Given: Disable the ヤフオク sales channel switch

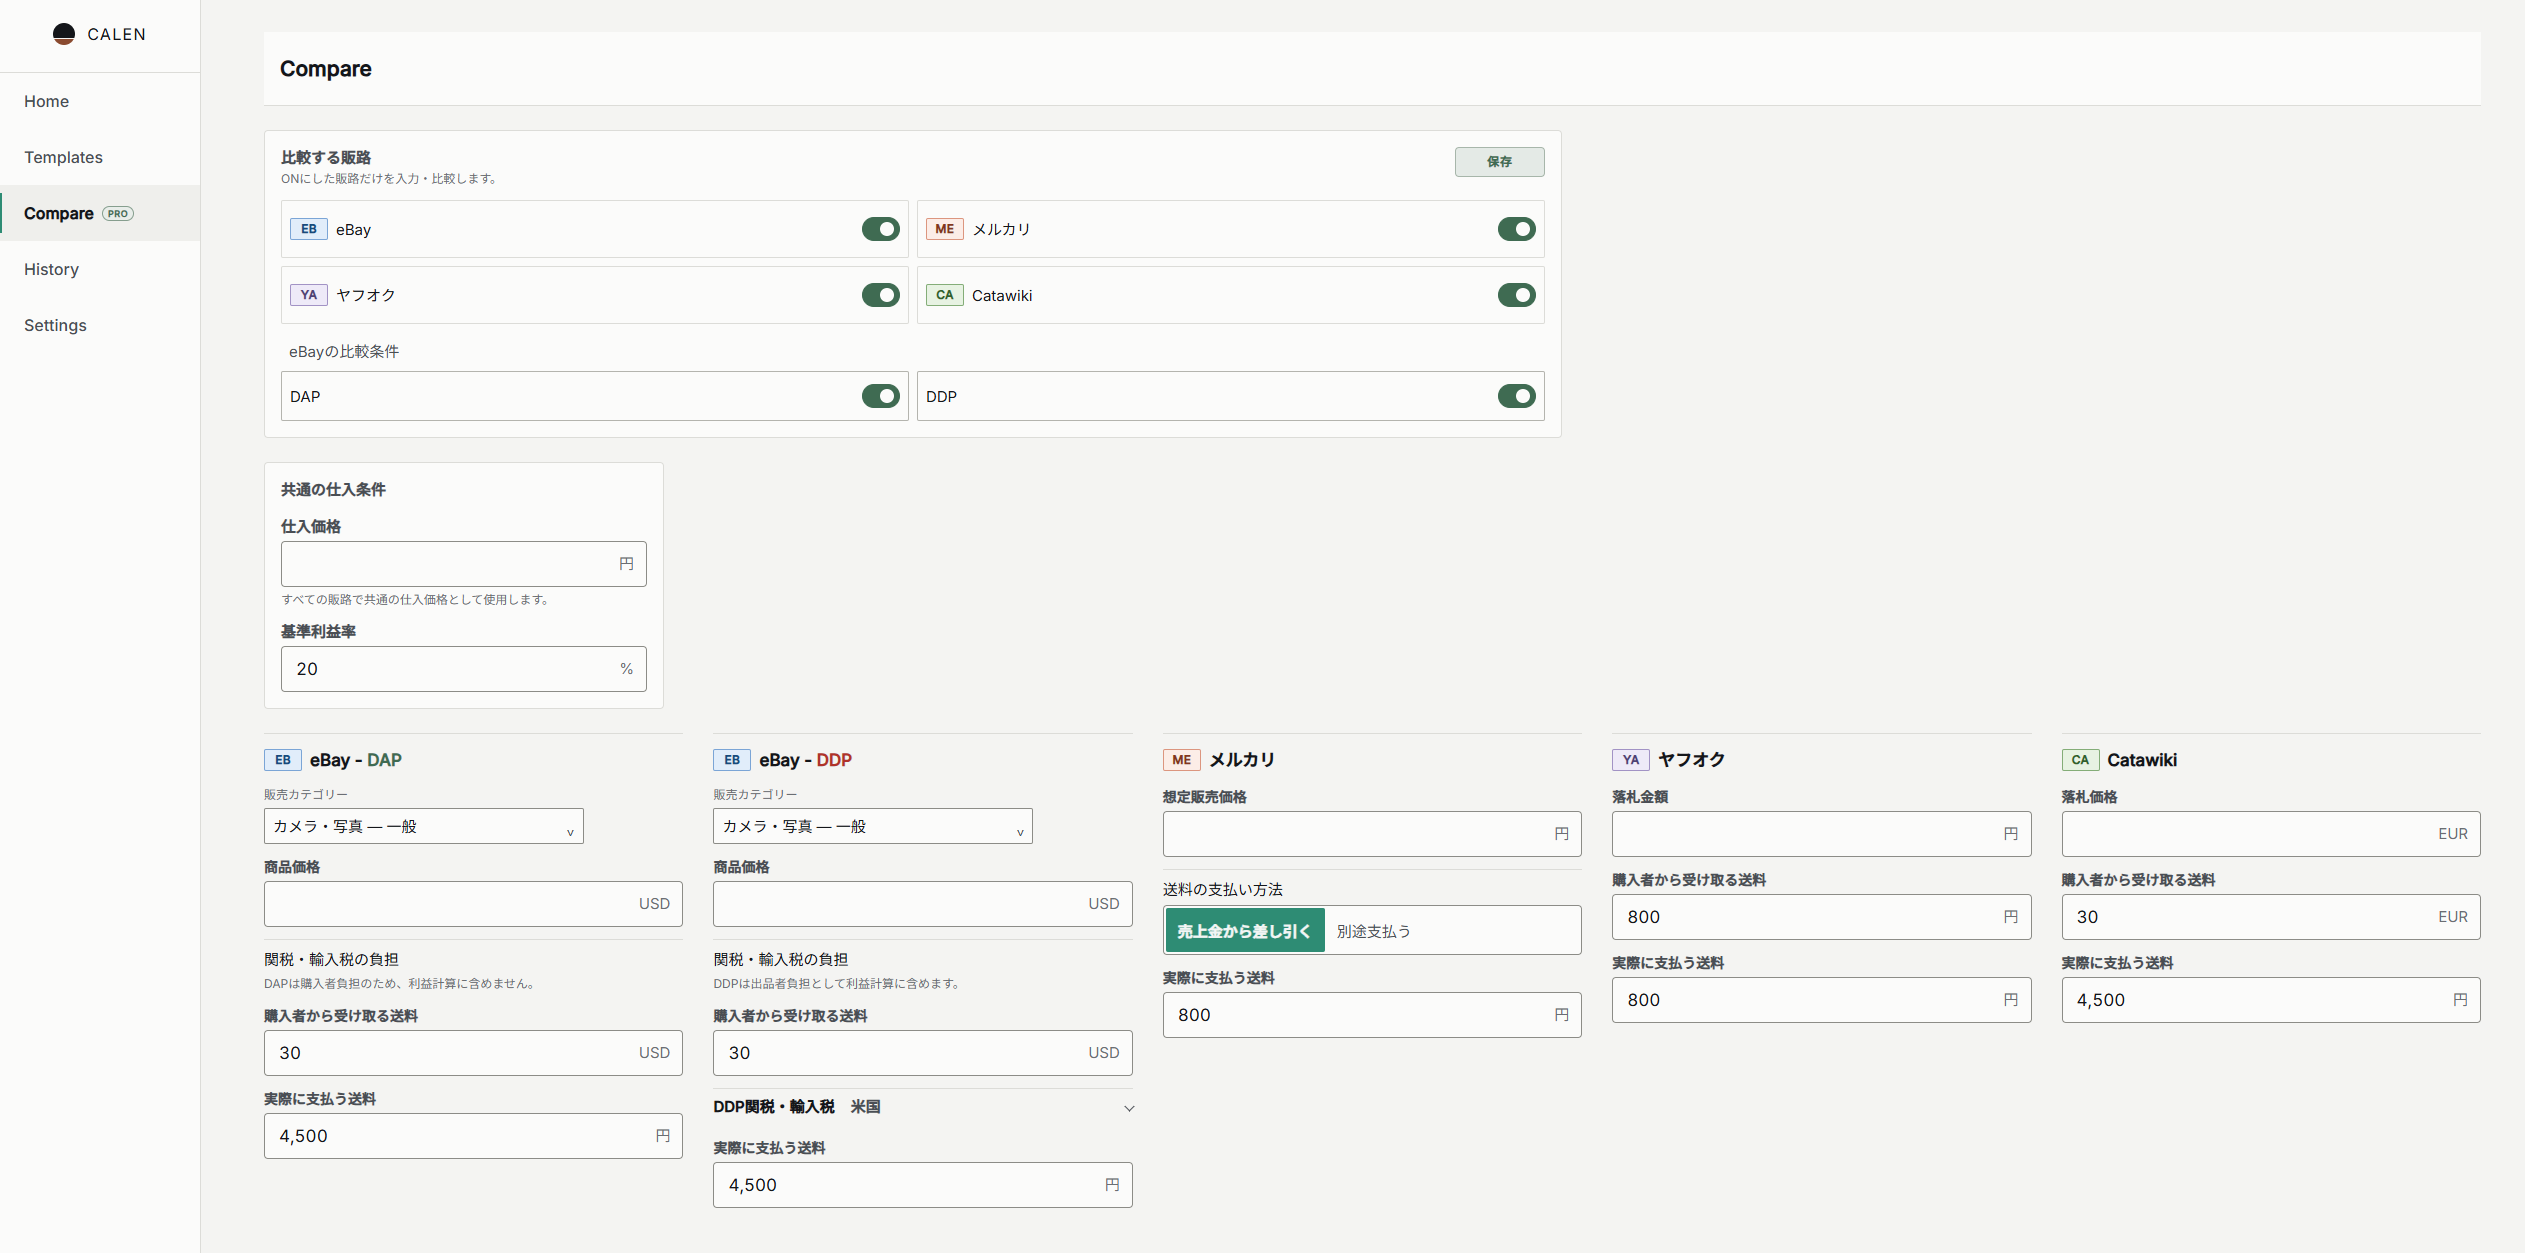Looking at the screenshot, I should [881, 295].
